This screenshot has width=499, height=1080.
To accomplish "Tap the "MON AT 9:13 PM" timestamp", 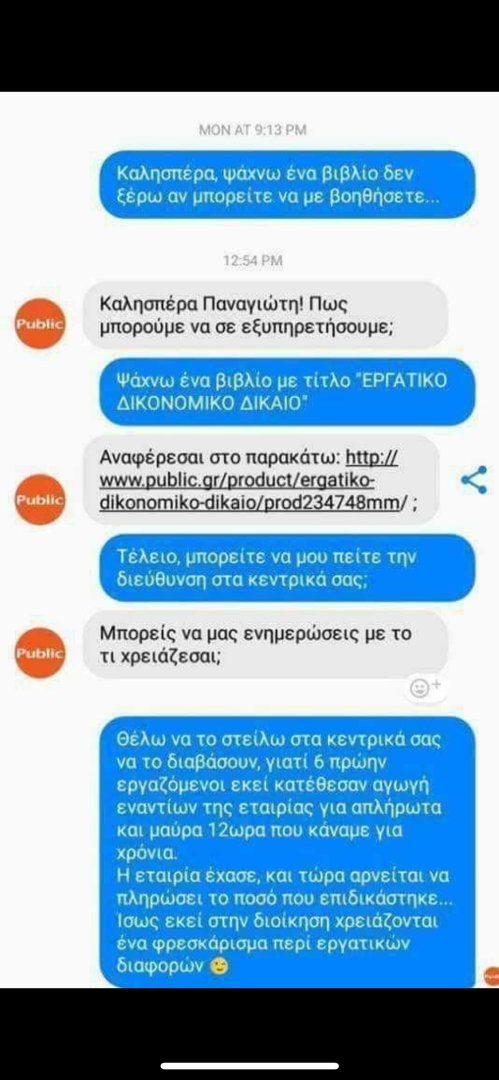I will 252,129.
